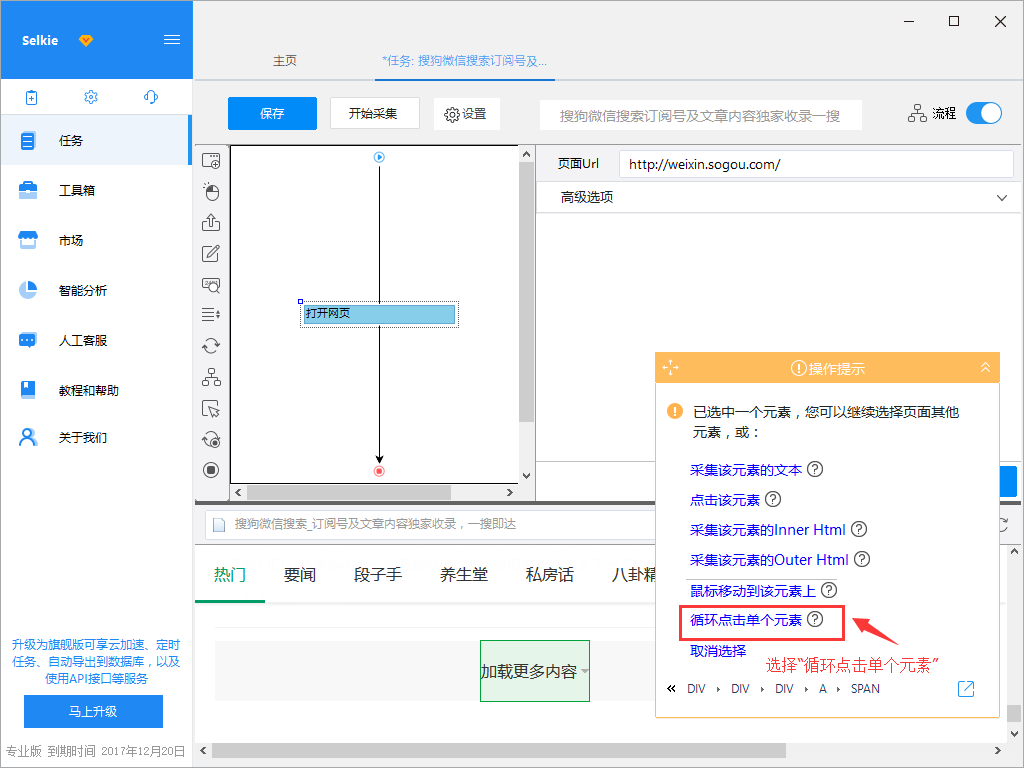Screen dimensions: 1024x768
Task: Open the gear settings icon in sidebar
Action: (x=91, y=97)
